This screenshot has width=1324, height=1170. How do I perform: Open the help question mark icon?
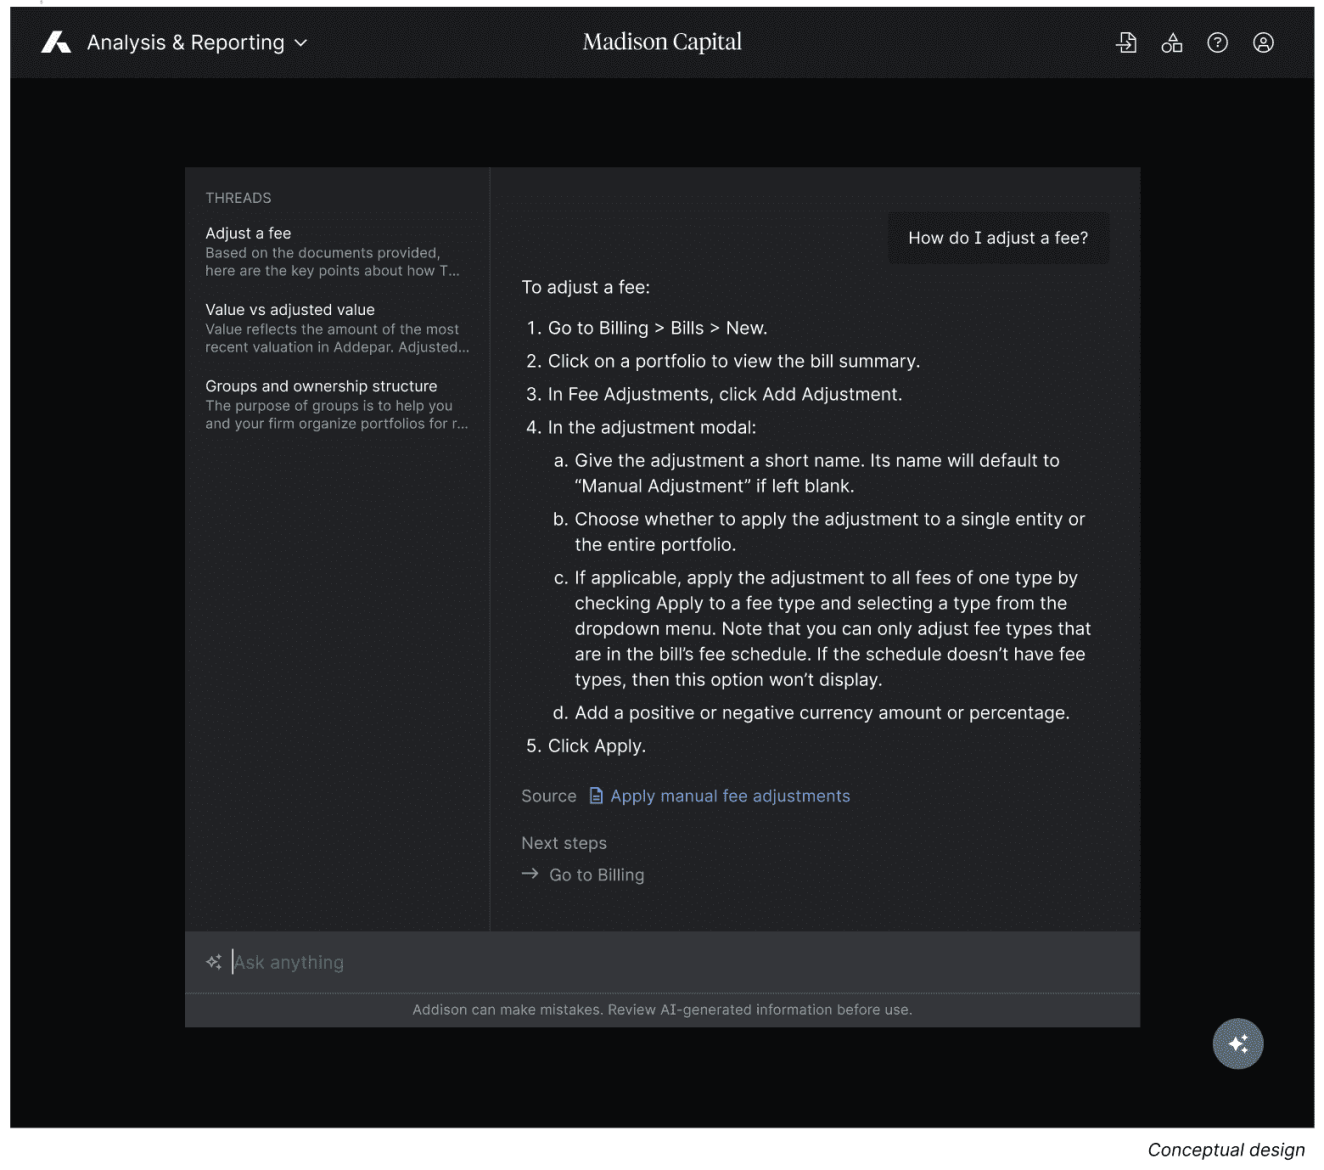coord(1217,42)
